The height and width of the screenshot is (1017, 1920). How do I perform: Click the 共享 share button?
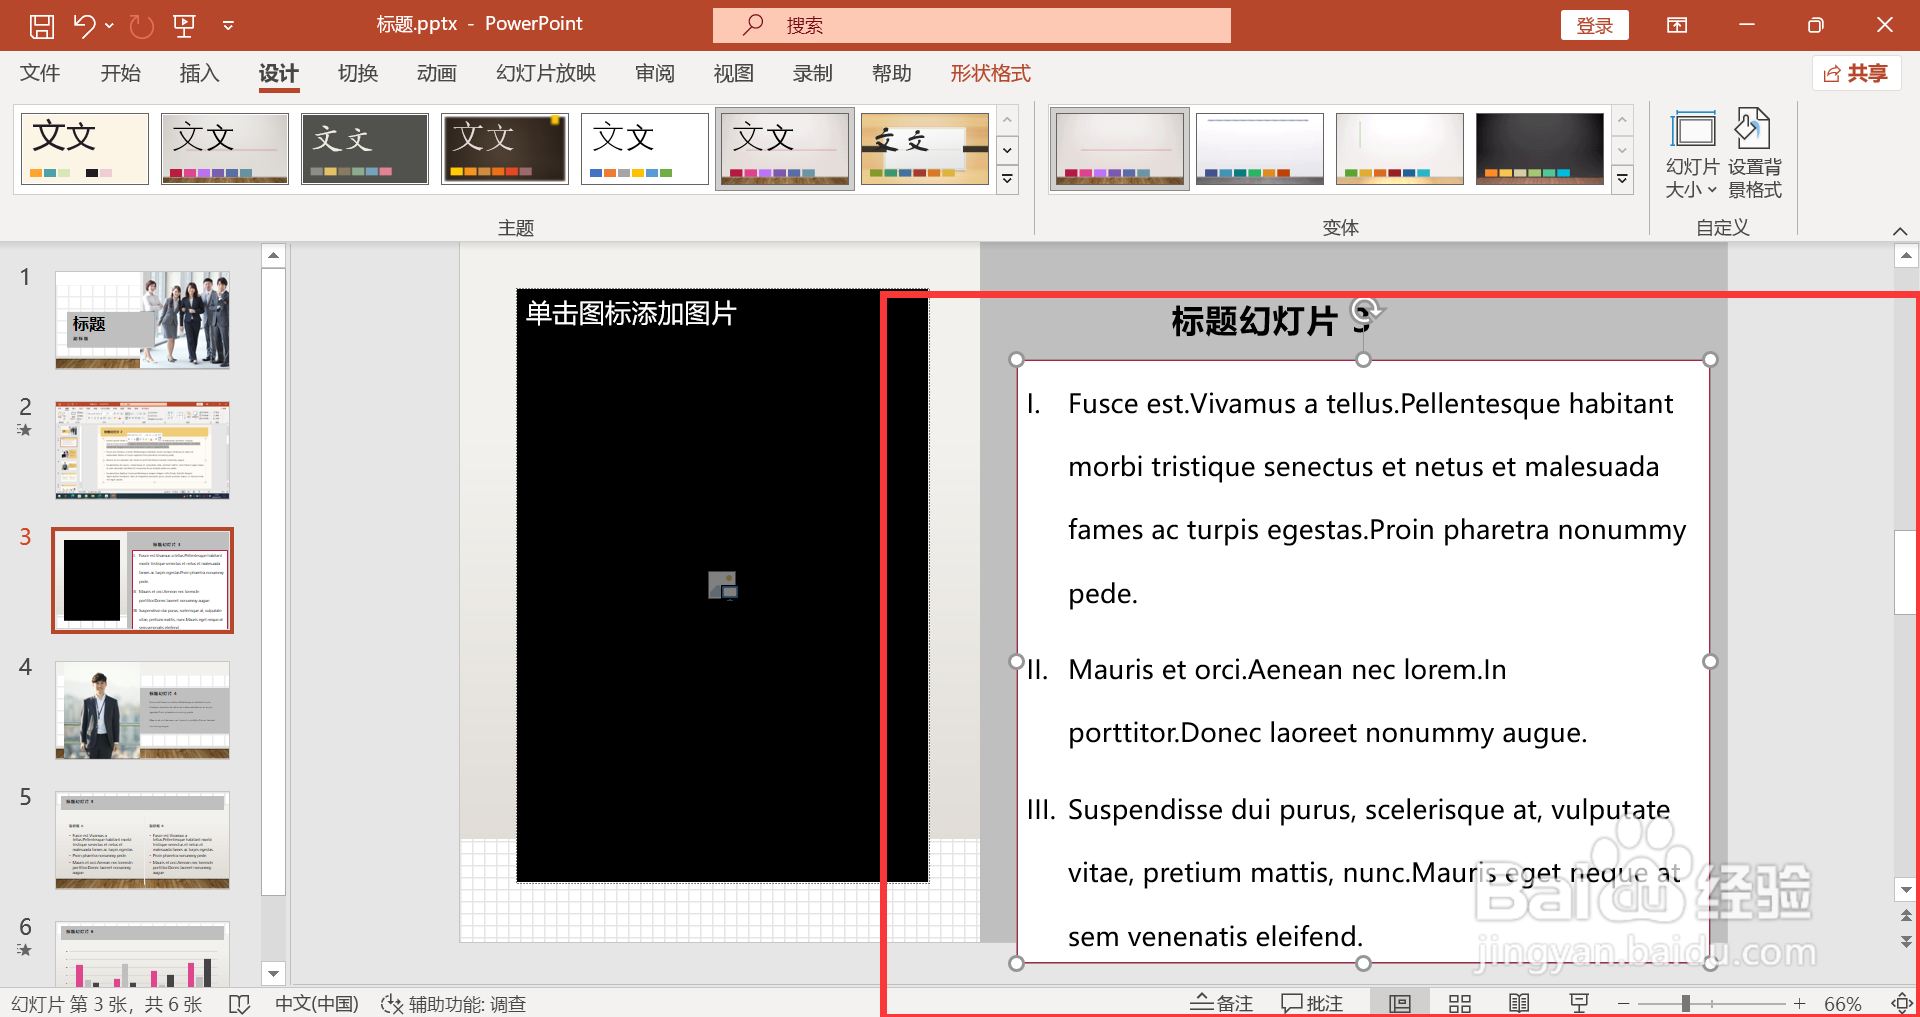tap(1856, 73)
